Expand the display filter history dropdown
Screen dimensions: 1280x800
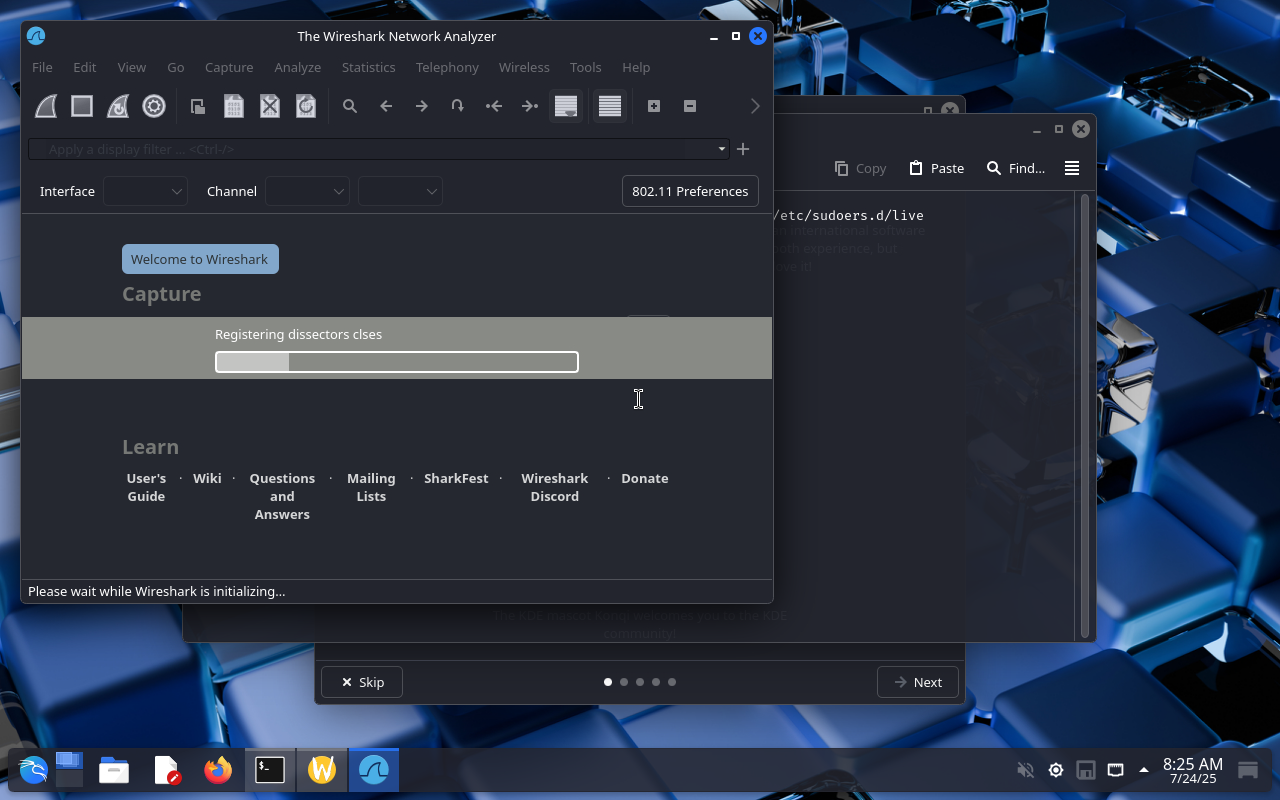coord(721,149)
